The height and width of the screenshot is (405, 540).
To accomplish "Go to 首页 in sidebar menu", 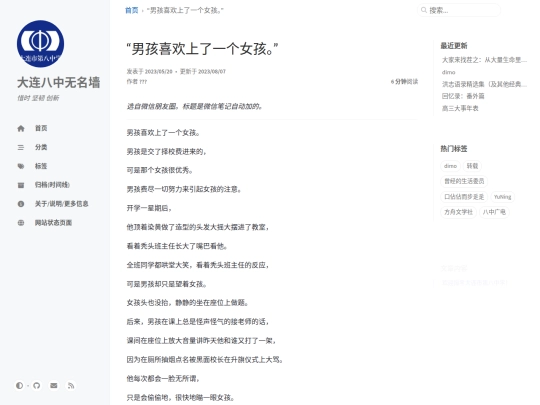I will (x=41, y=128).
